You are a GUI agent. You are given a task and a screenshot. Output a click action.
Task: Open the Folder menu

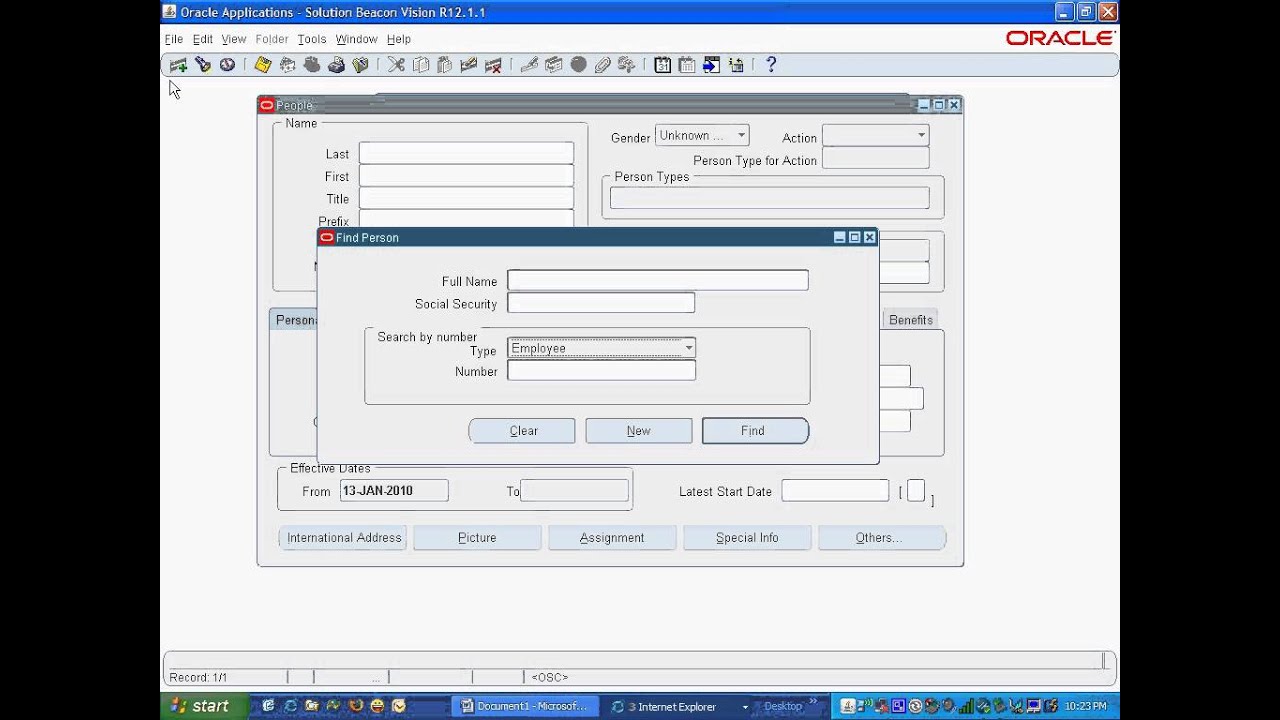click(272, 39)
